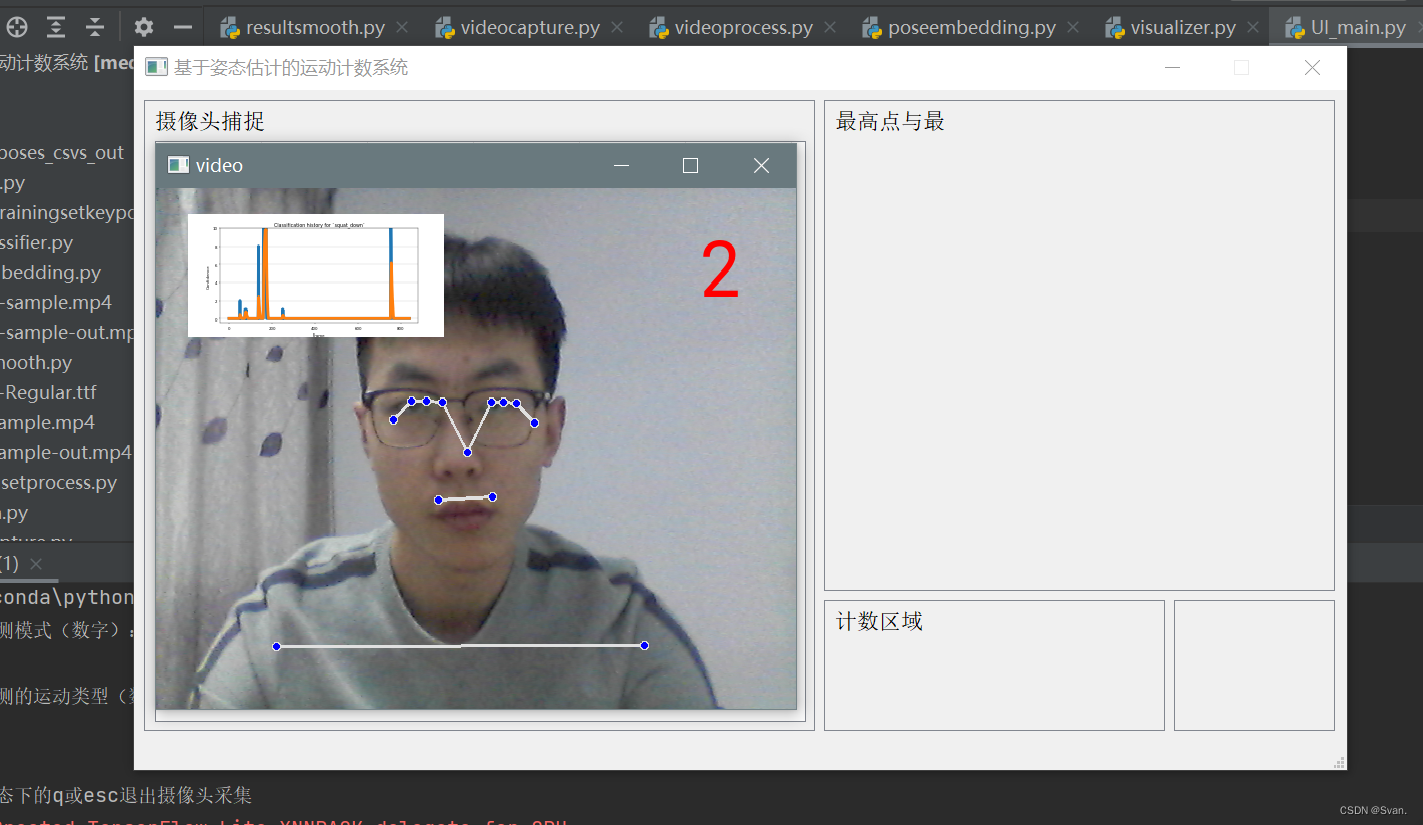1423x825 pixels.
Task: Select the file ending in setprocess.py
Action: (59, 483)
